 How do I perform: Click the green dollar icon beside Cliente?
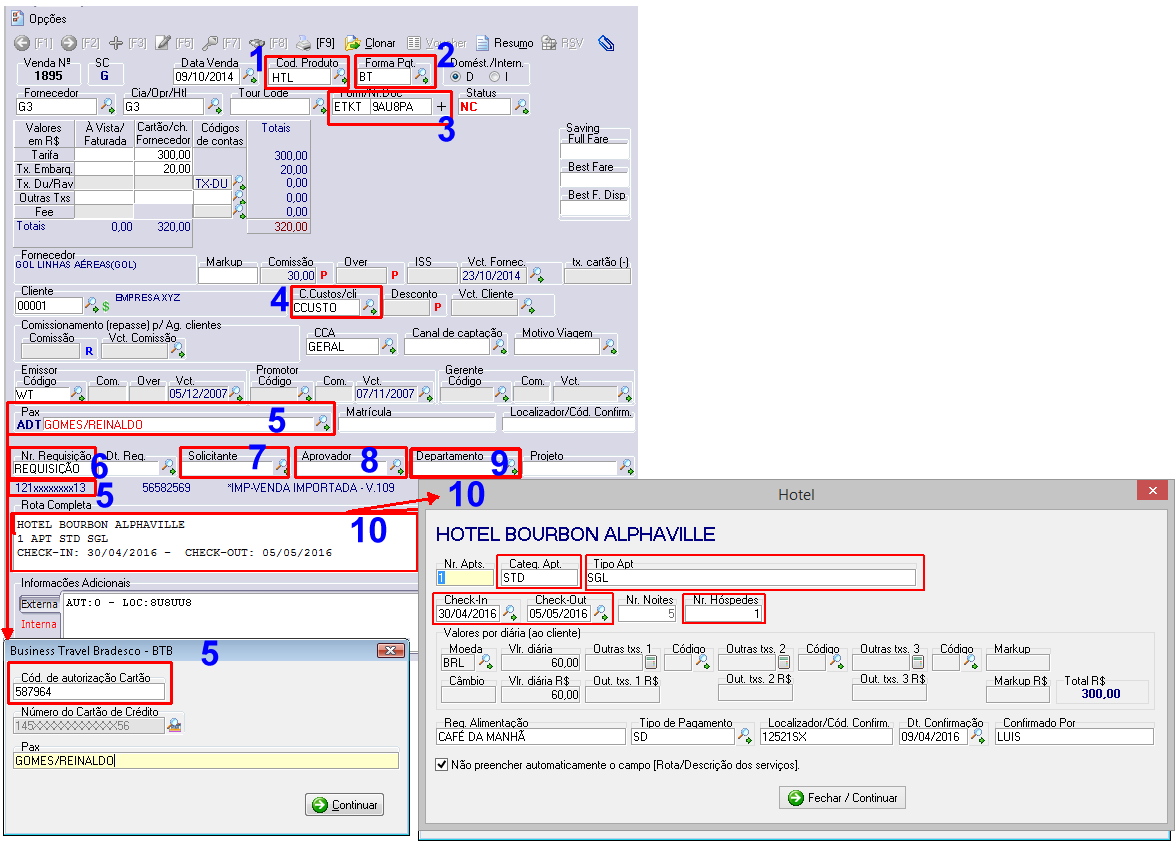(106, 306)
